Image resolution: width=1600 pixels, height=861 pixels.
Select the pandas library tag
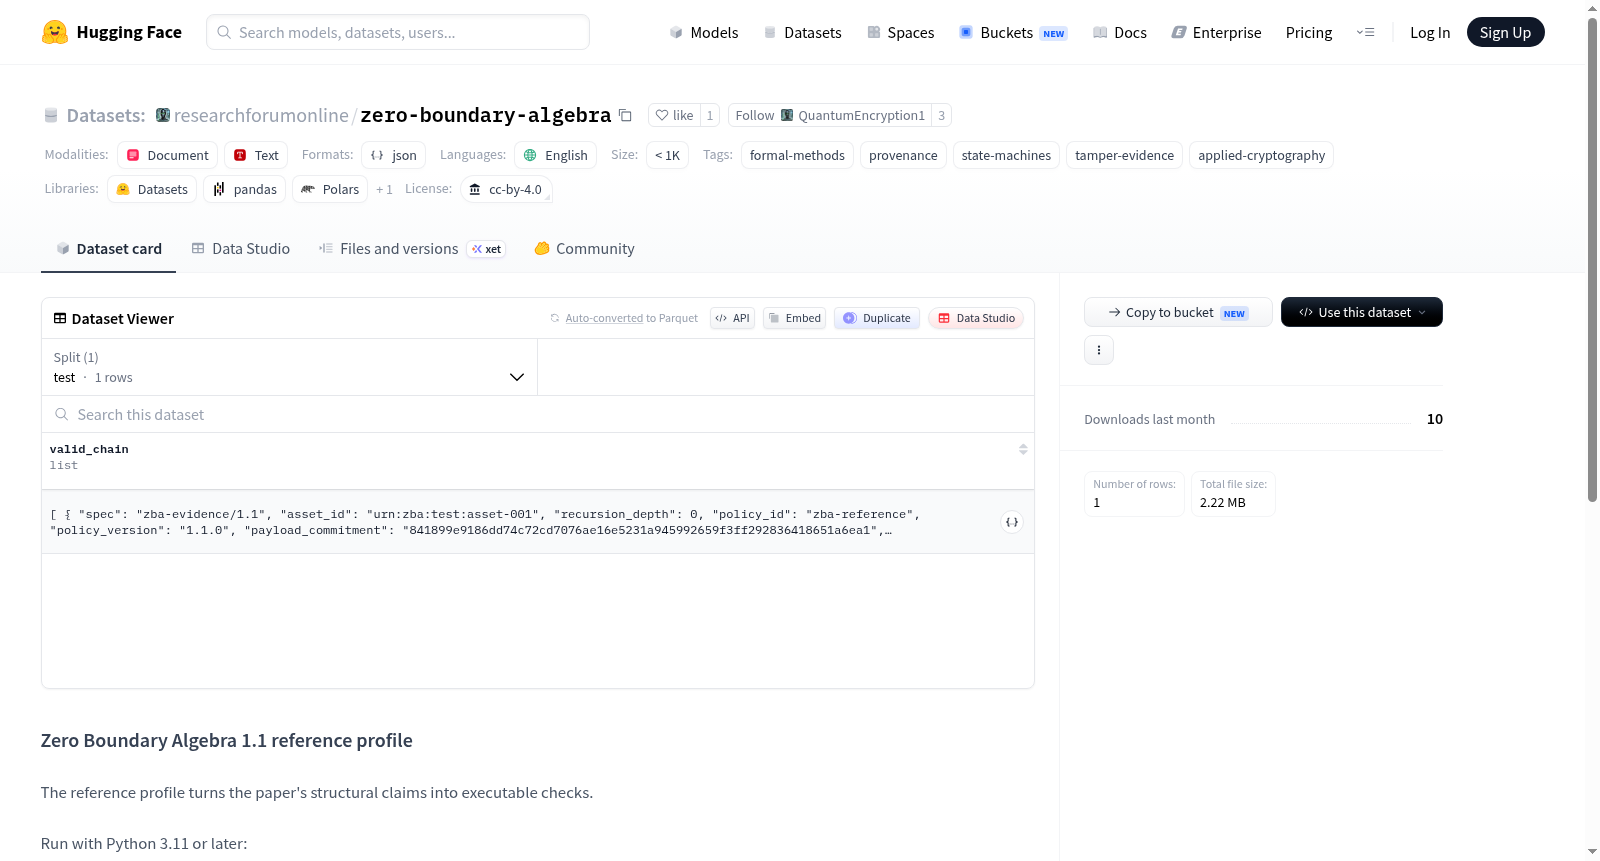click(245, 189)
